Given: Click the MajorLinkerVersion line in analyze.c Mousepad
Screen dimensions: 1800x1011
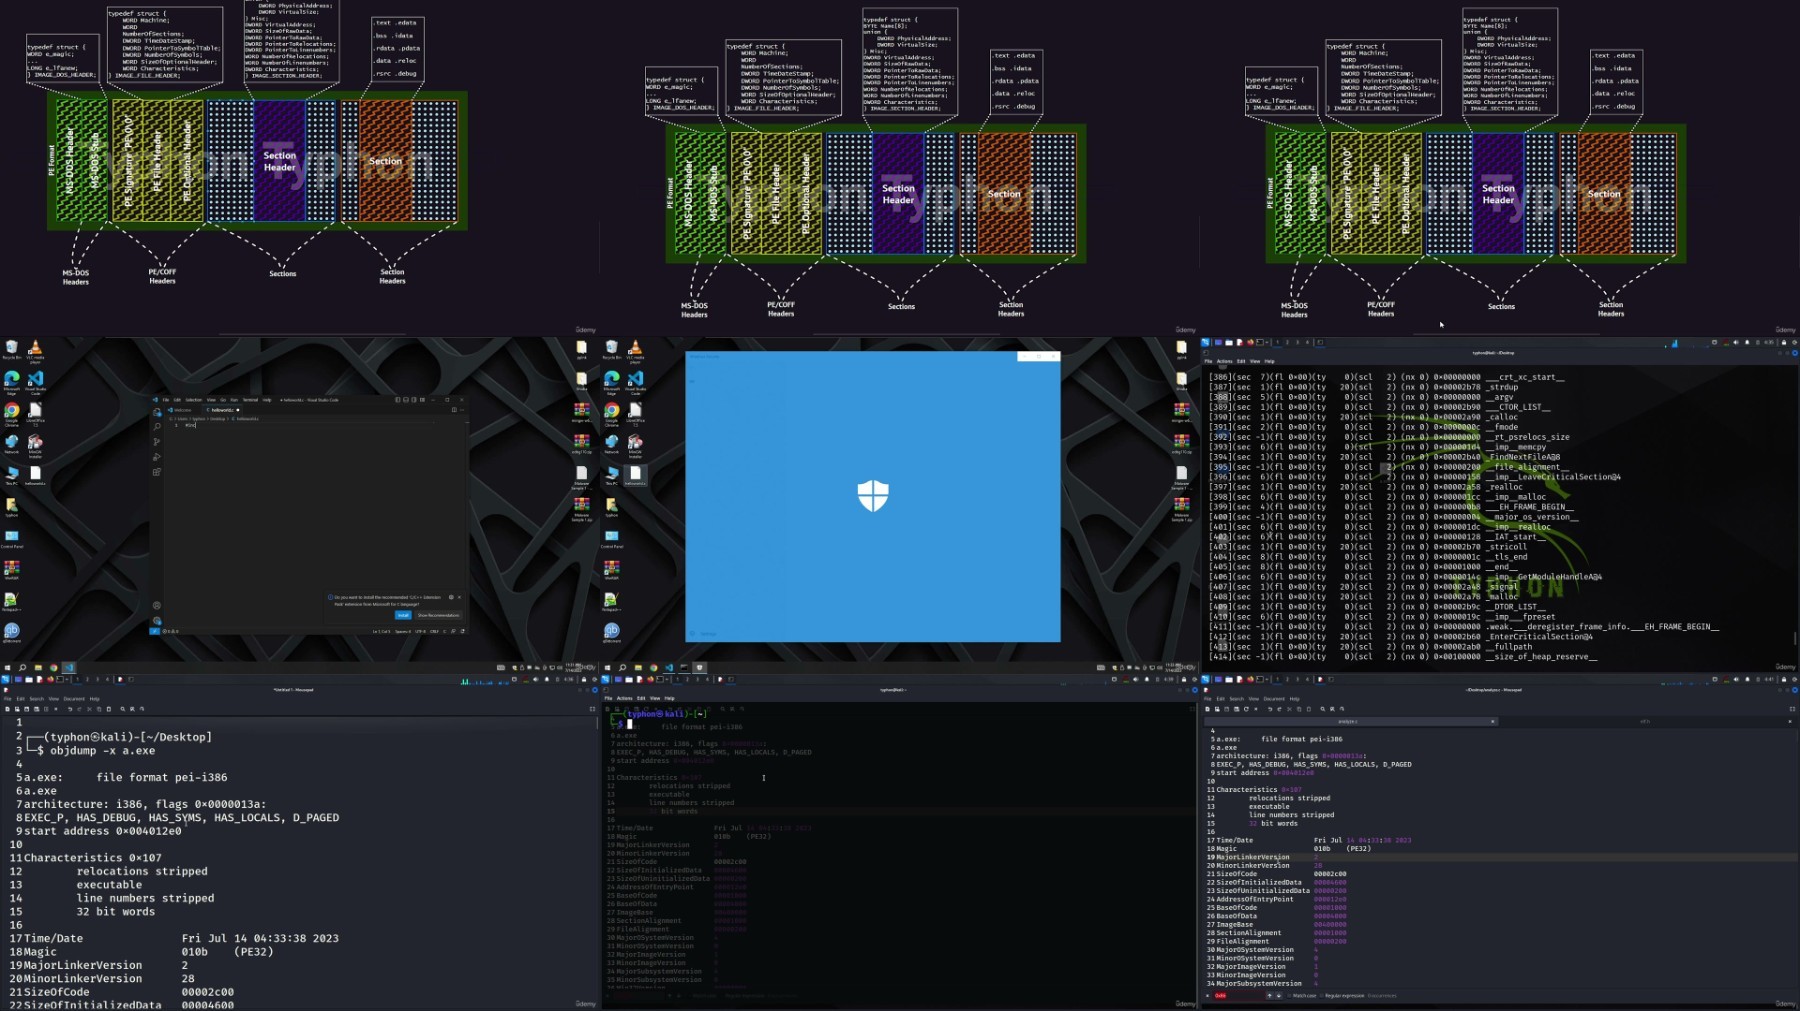Looking at the screenshot, I should click(1254, 857).
